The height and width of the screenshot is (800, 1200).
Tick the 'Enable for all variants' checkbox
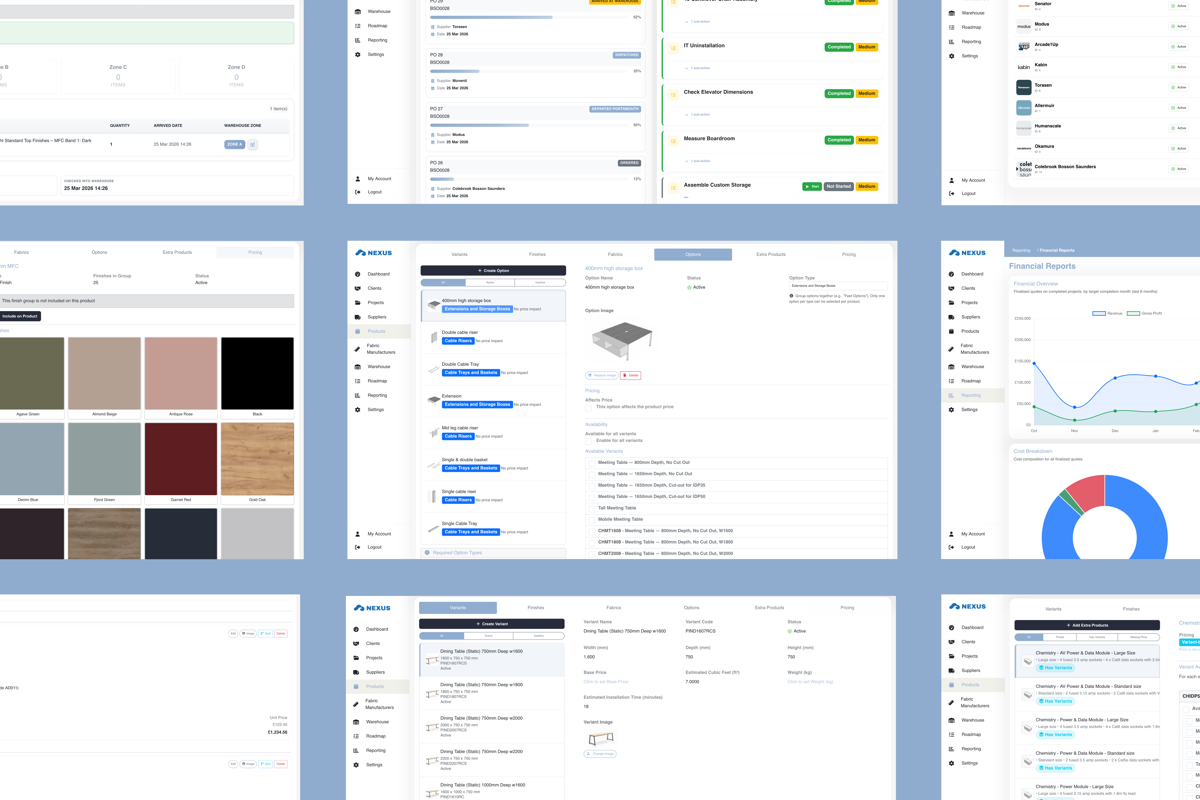589,440
